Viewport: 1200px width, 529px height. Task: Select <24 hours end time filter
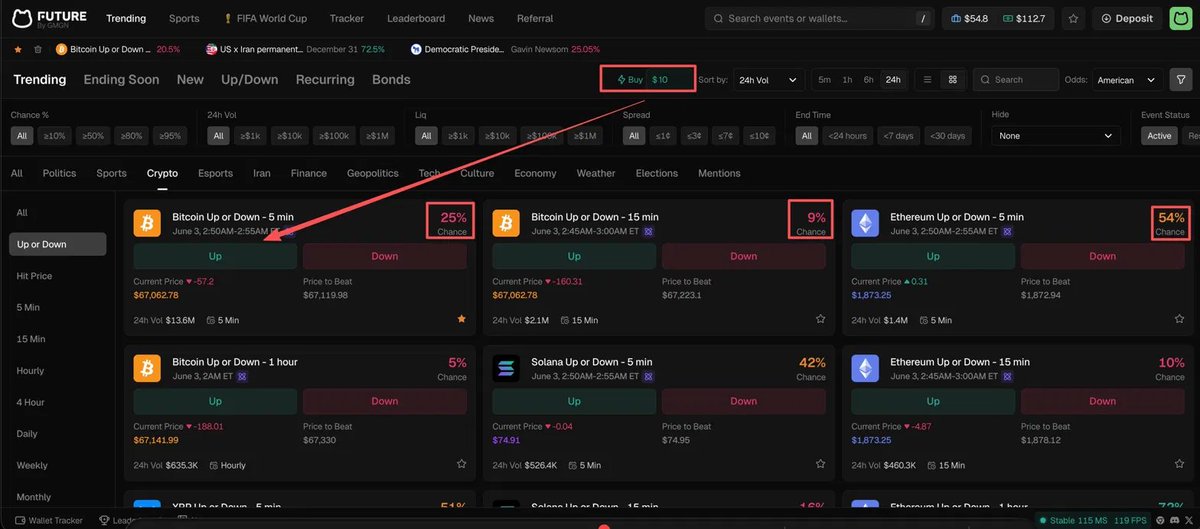[x=846, y=136]
